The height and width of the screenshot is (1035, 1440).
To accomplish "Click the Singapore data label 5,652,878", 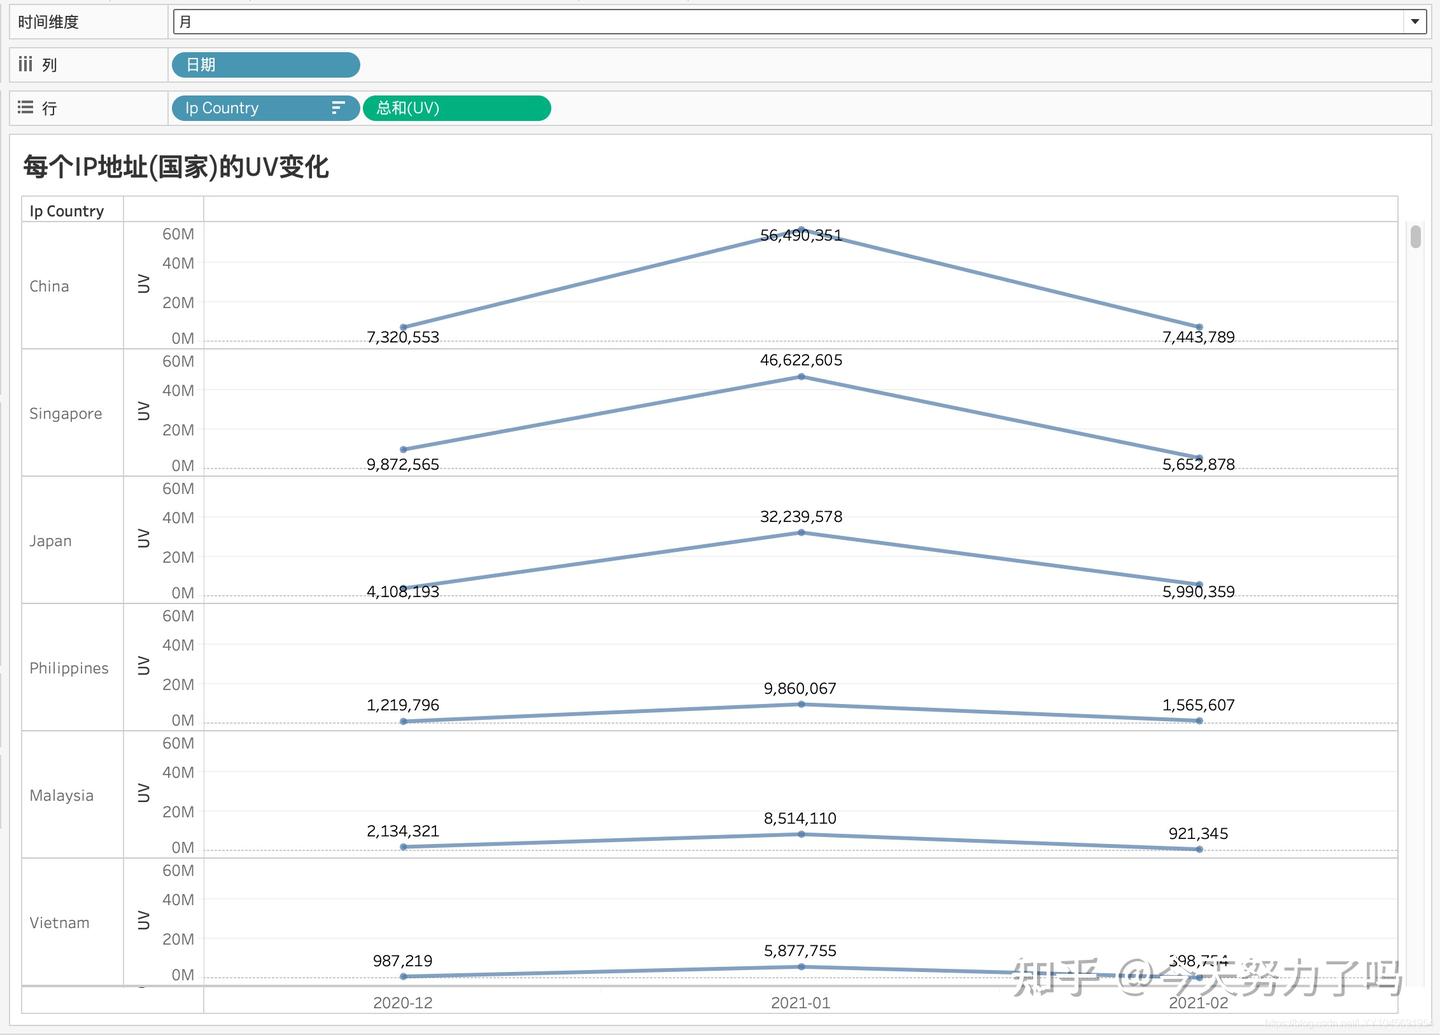I will pos(1198,464).
